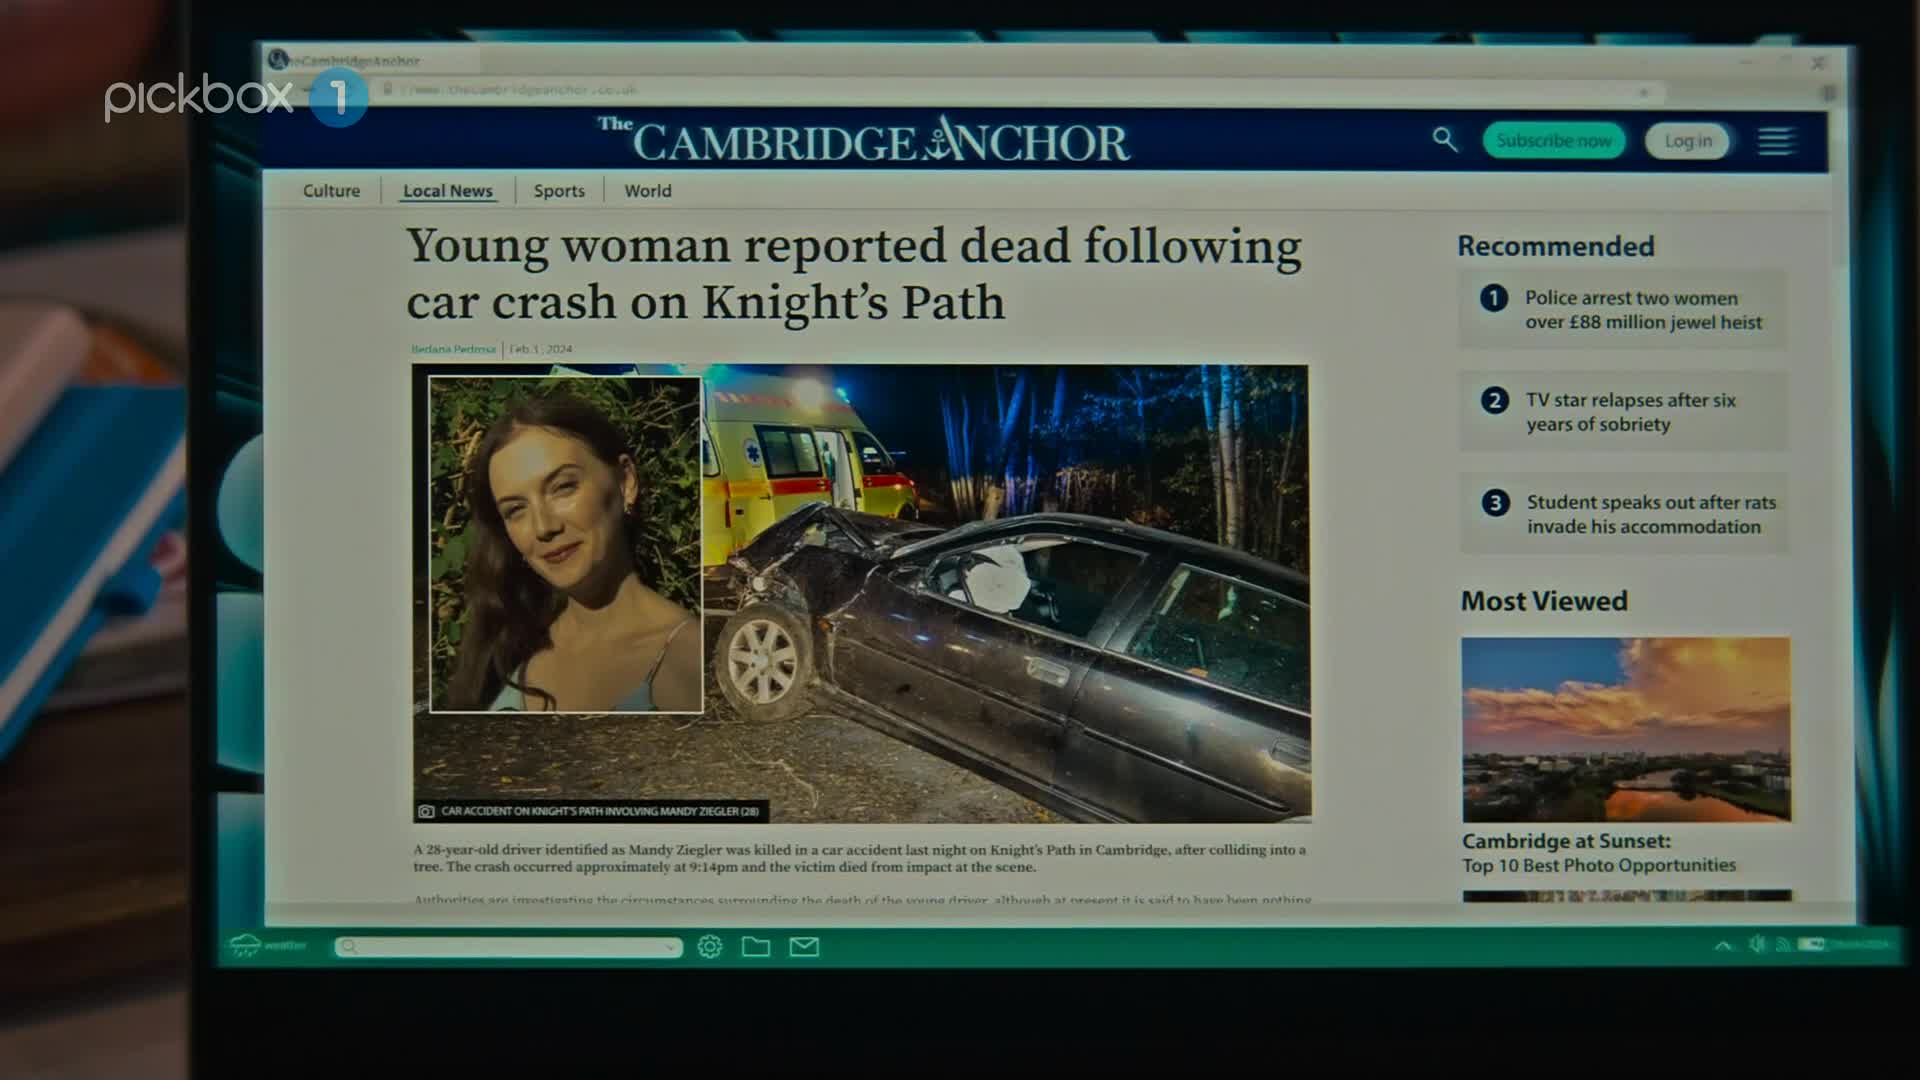Expand the system tray chevron
This screenshot has width=1920, height=1080.
[x=1723, y=945]
